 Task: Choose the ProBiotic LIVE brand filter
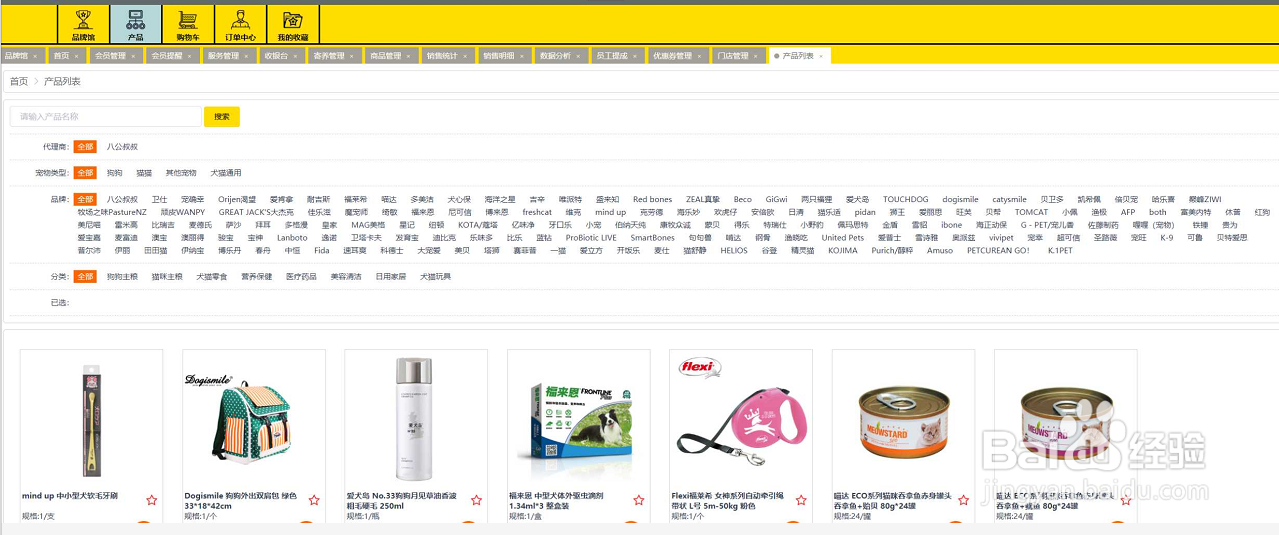[x=591, y=238]
